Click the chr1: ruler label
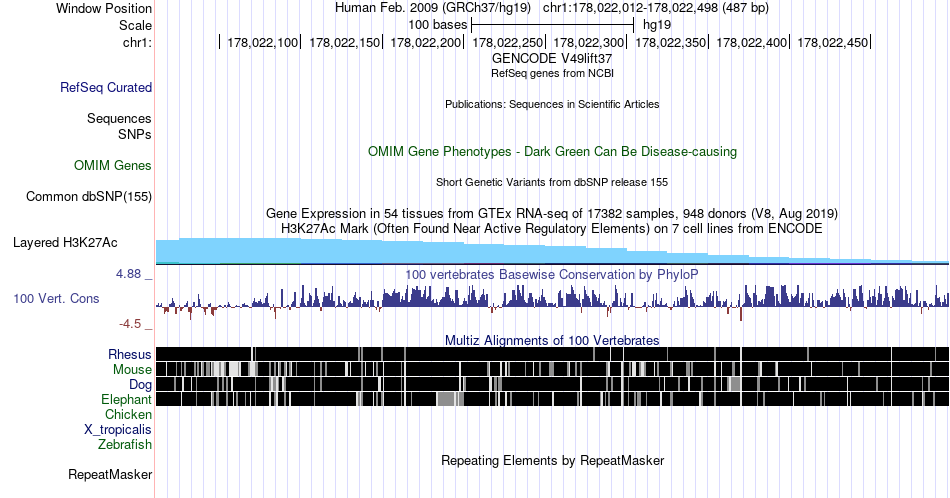This screenshot has width=950, height=498. click(137, 42)
